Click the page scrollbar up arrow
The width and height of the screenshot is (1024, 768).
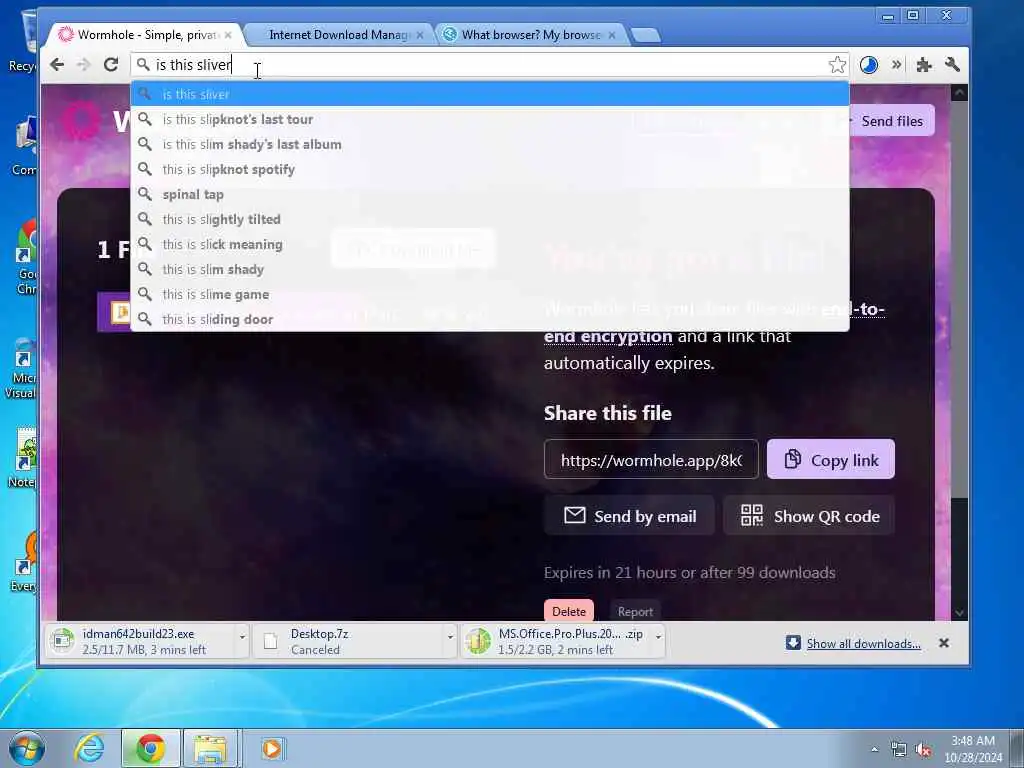point(959,93)
